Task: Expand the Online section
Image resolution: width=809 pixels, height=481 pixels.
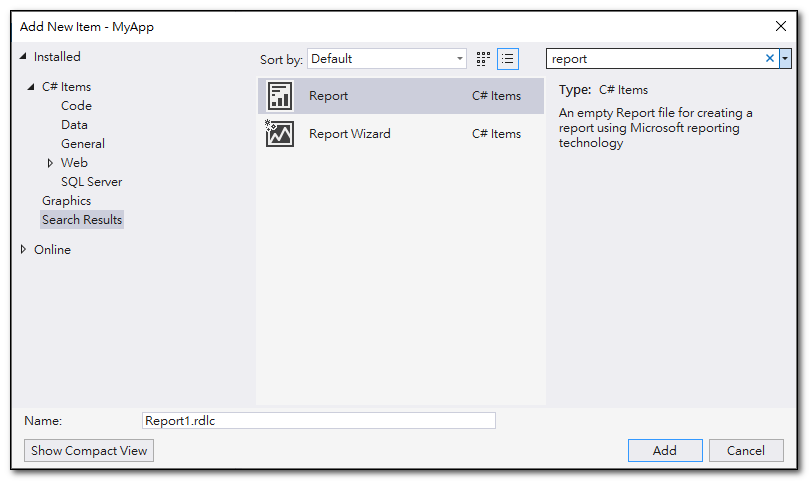Action: (24, 250)
